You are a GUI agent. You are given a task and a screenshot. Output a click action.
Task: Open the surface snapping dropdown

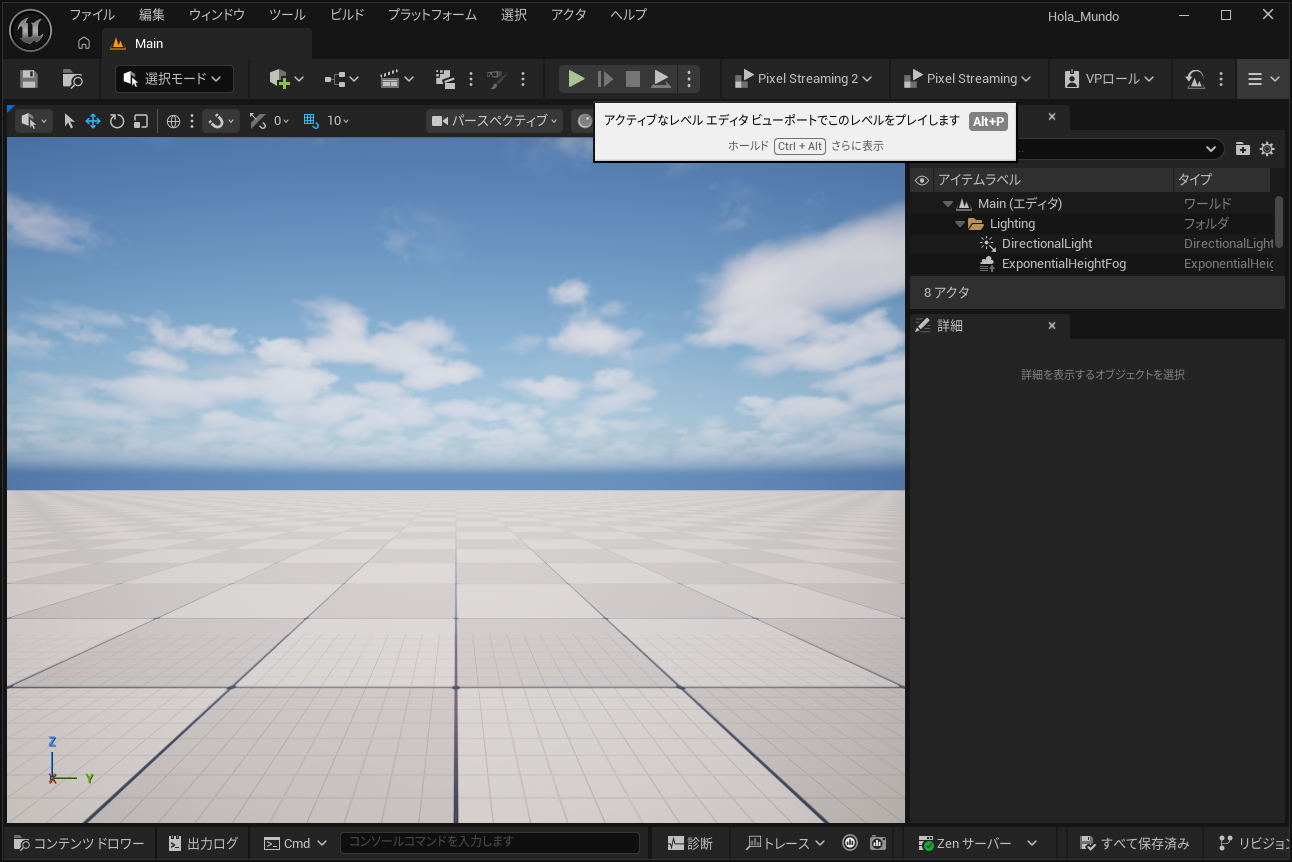[x=220, y=121]
